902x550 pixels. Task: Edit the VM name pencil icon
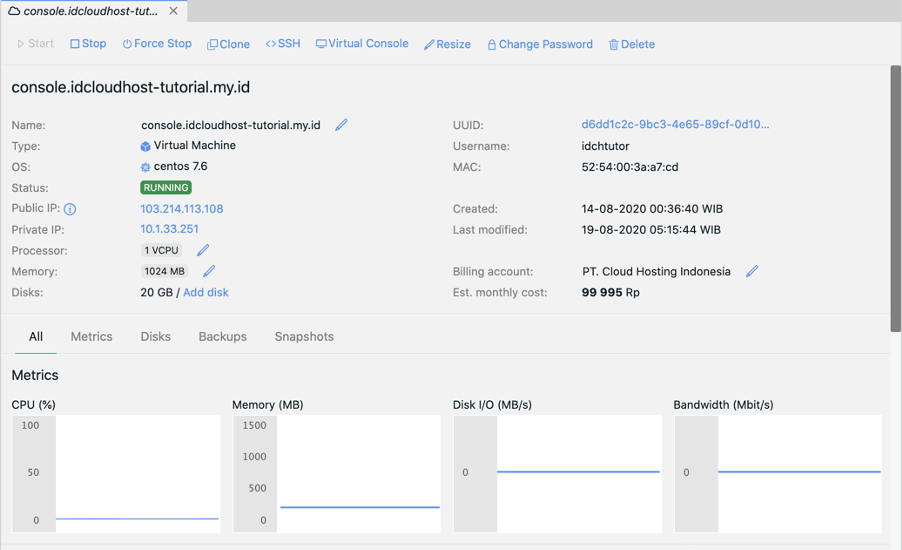pos(341,125)
